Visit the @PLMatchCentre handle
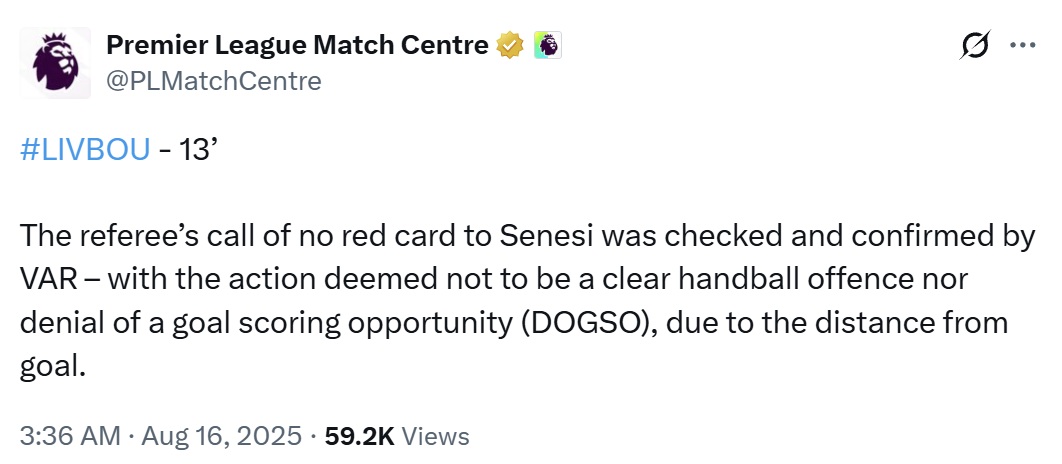The image size is (1062, 464). tap(214, 81)
